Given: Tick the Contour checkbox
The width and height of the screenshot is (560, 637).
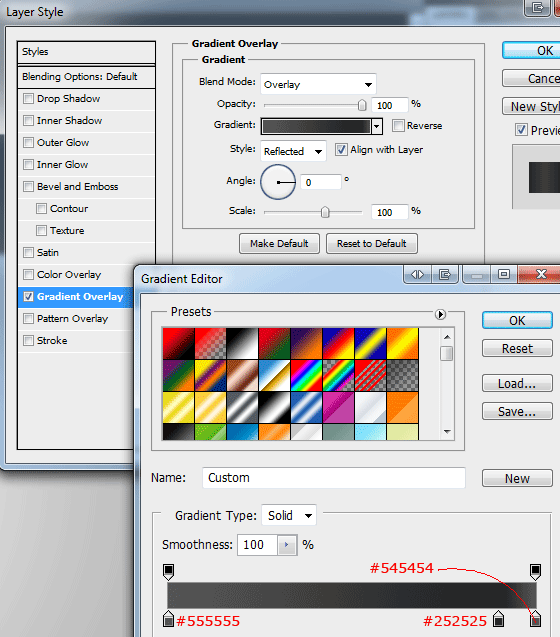Looking at the screenshot, I should click(x=41, y=208).
